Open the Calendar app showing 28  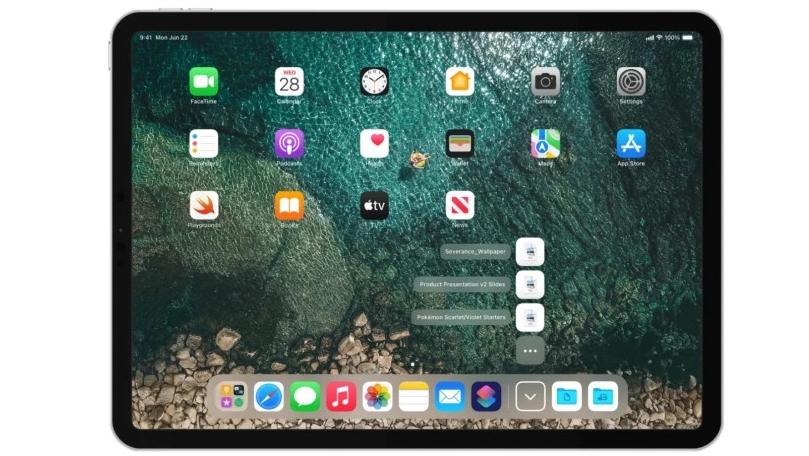(289, 82)
